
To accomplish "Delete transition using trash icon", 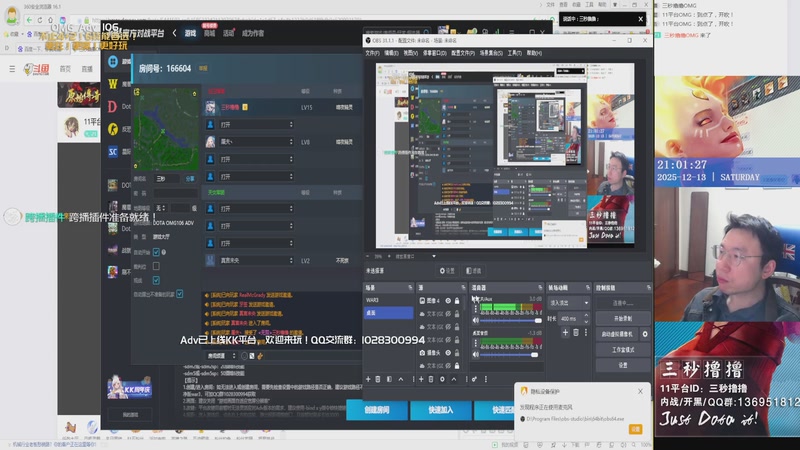I will coord(576,333).
